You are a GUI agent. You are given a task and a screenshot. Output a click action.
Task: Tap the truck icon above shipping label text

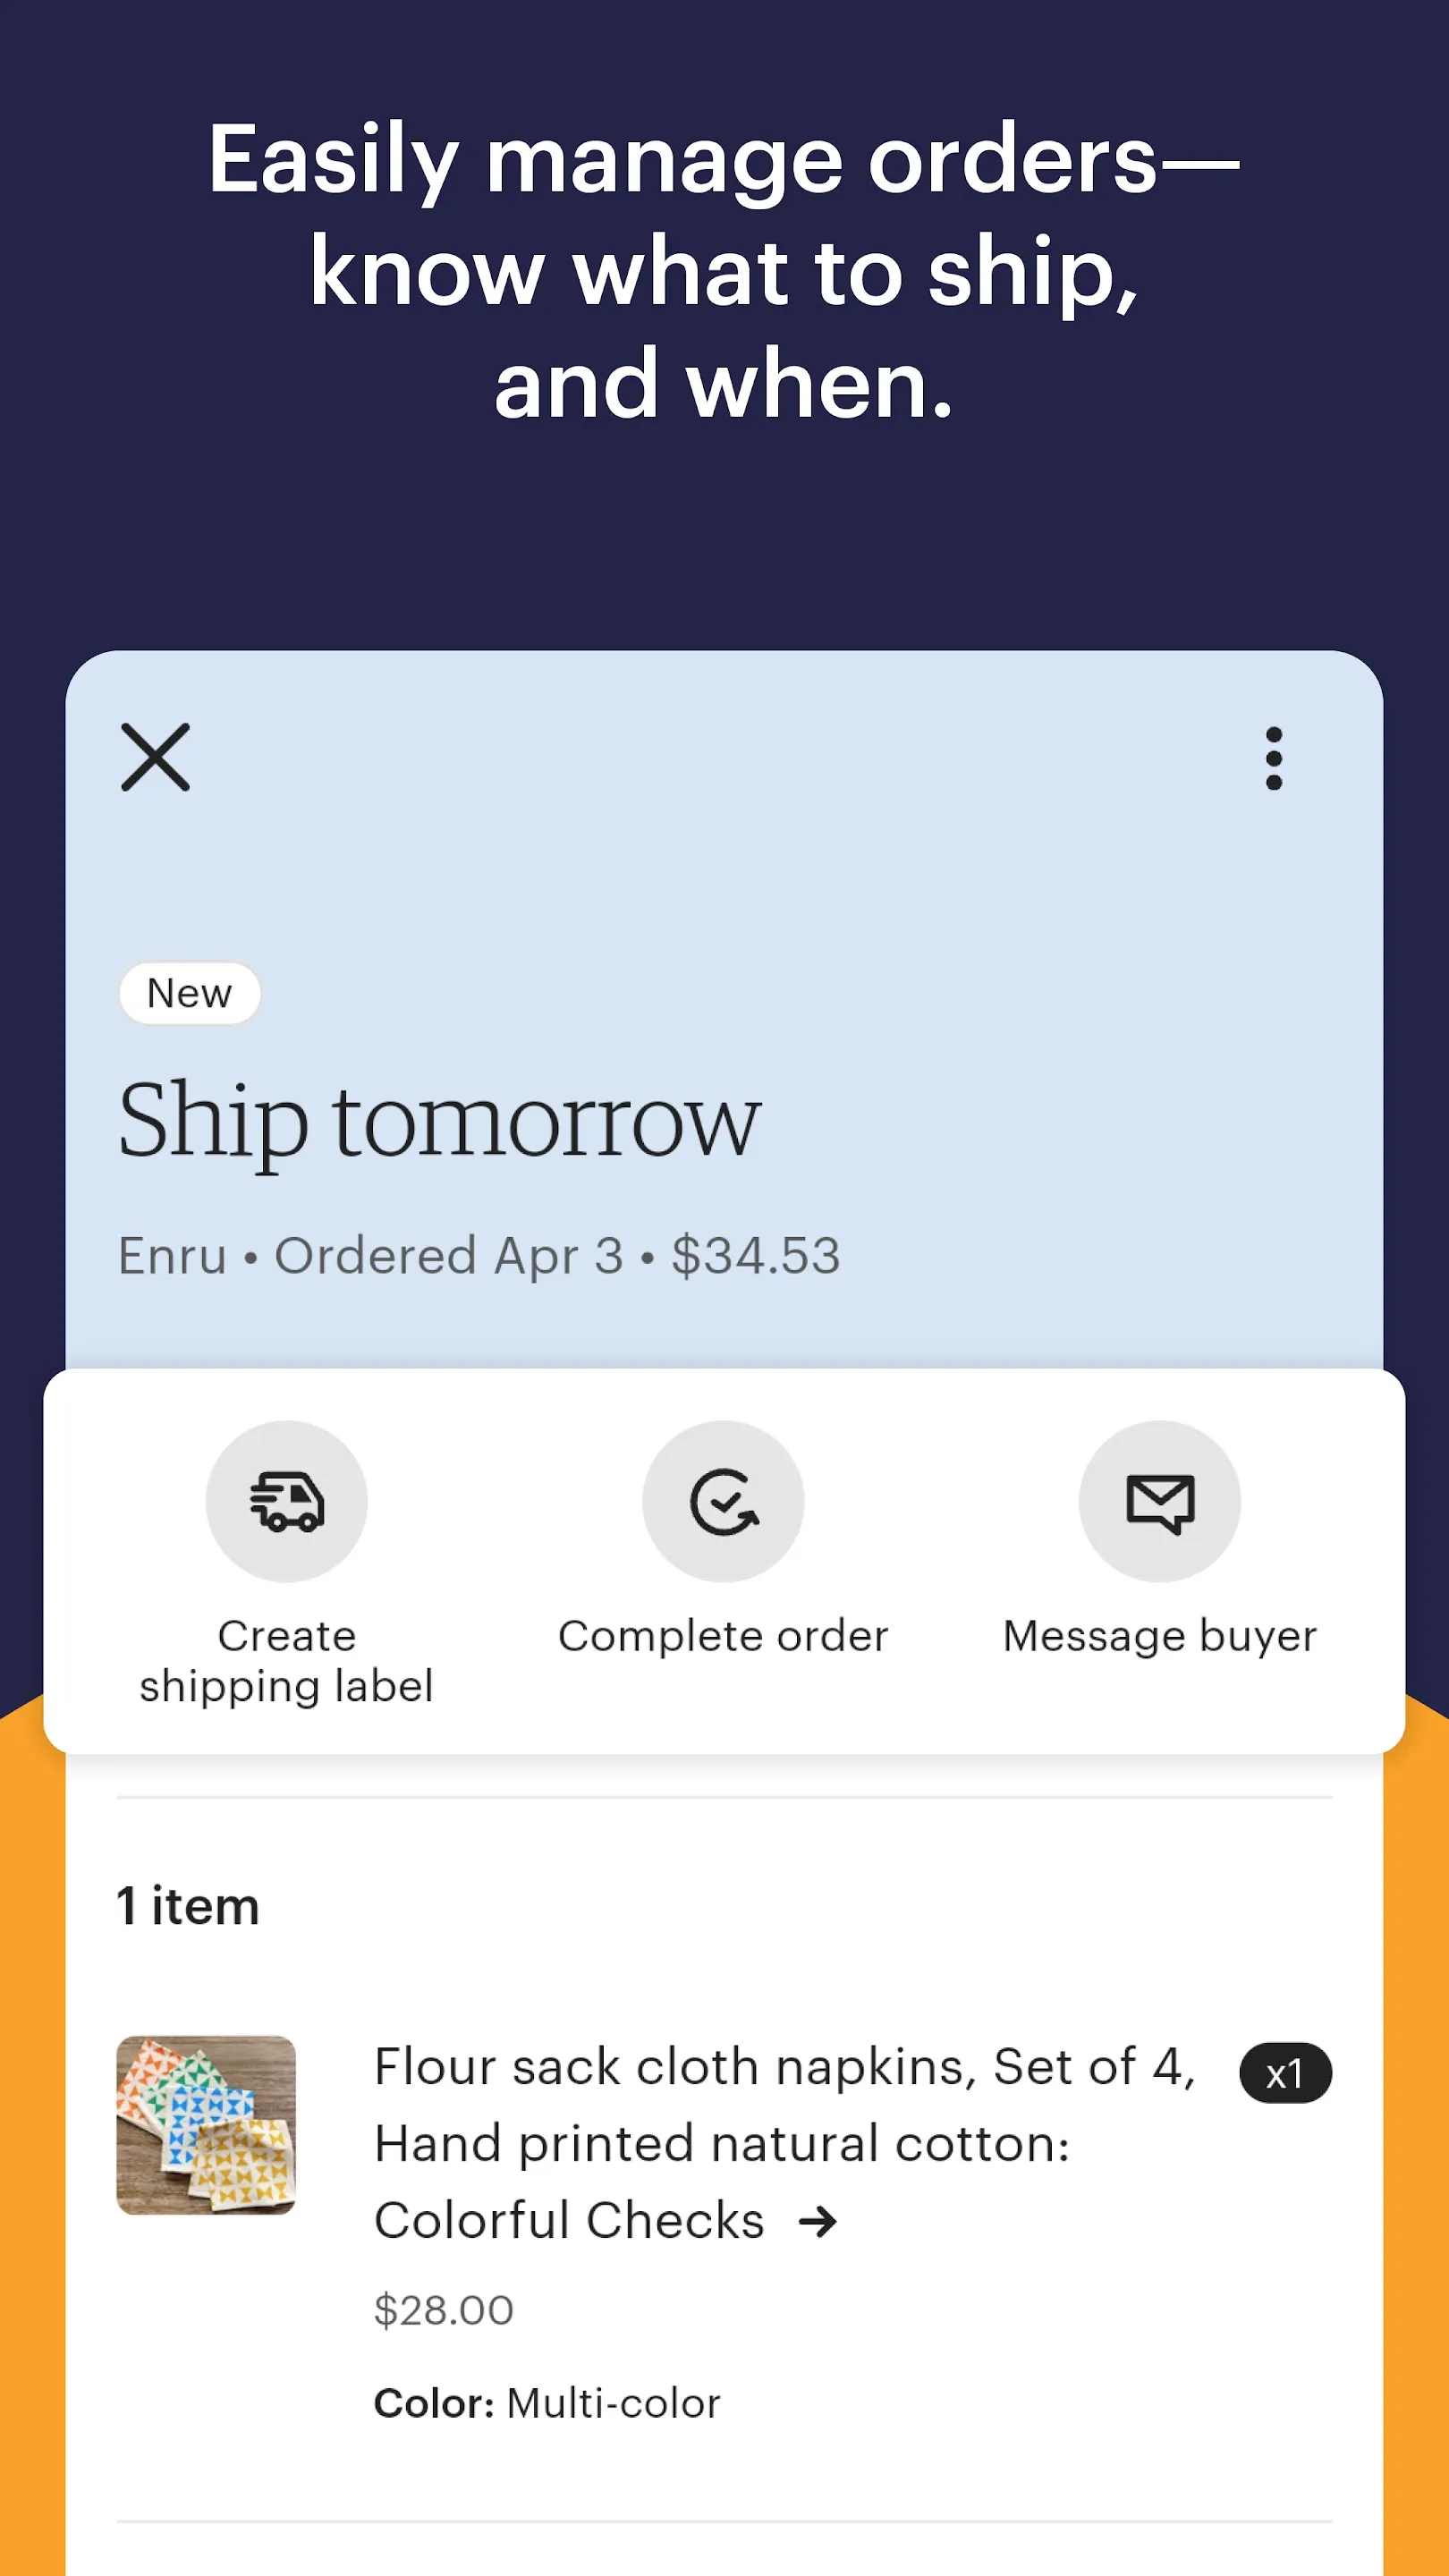[x=287, y=1500]
